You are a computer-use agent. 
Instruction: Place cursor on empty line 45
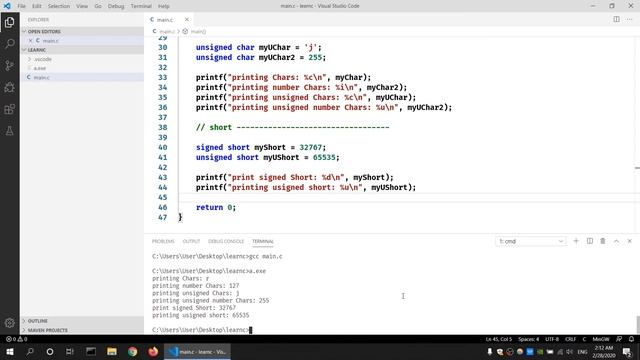pos(406,197)
